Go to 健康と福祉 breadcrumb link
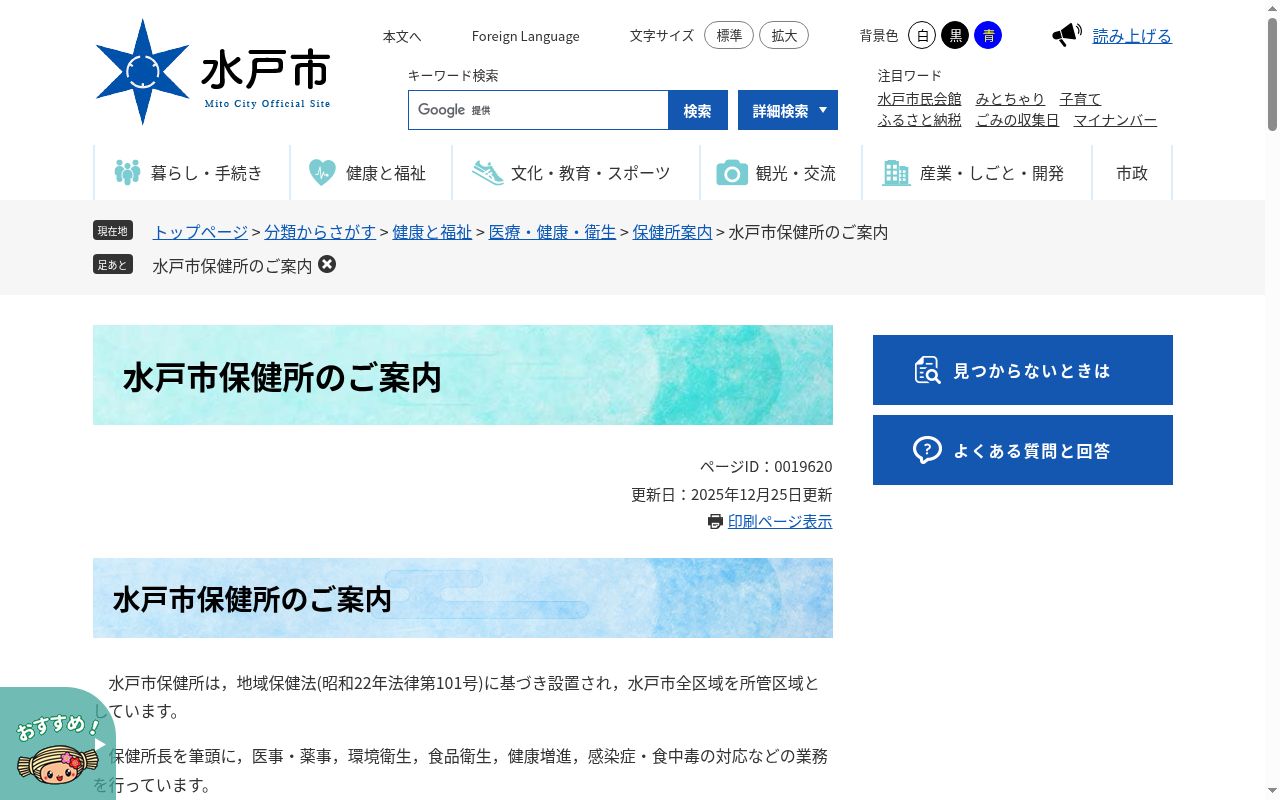This screenshot has width=1280, height=800. (x=432, y=231)
